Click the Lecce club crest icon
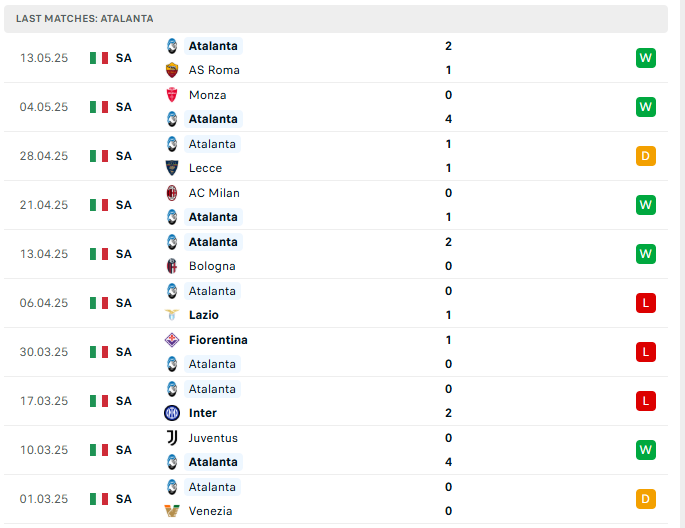This screenshot has width=685, height=528. coord(172,168)
